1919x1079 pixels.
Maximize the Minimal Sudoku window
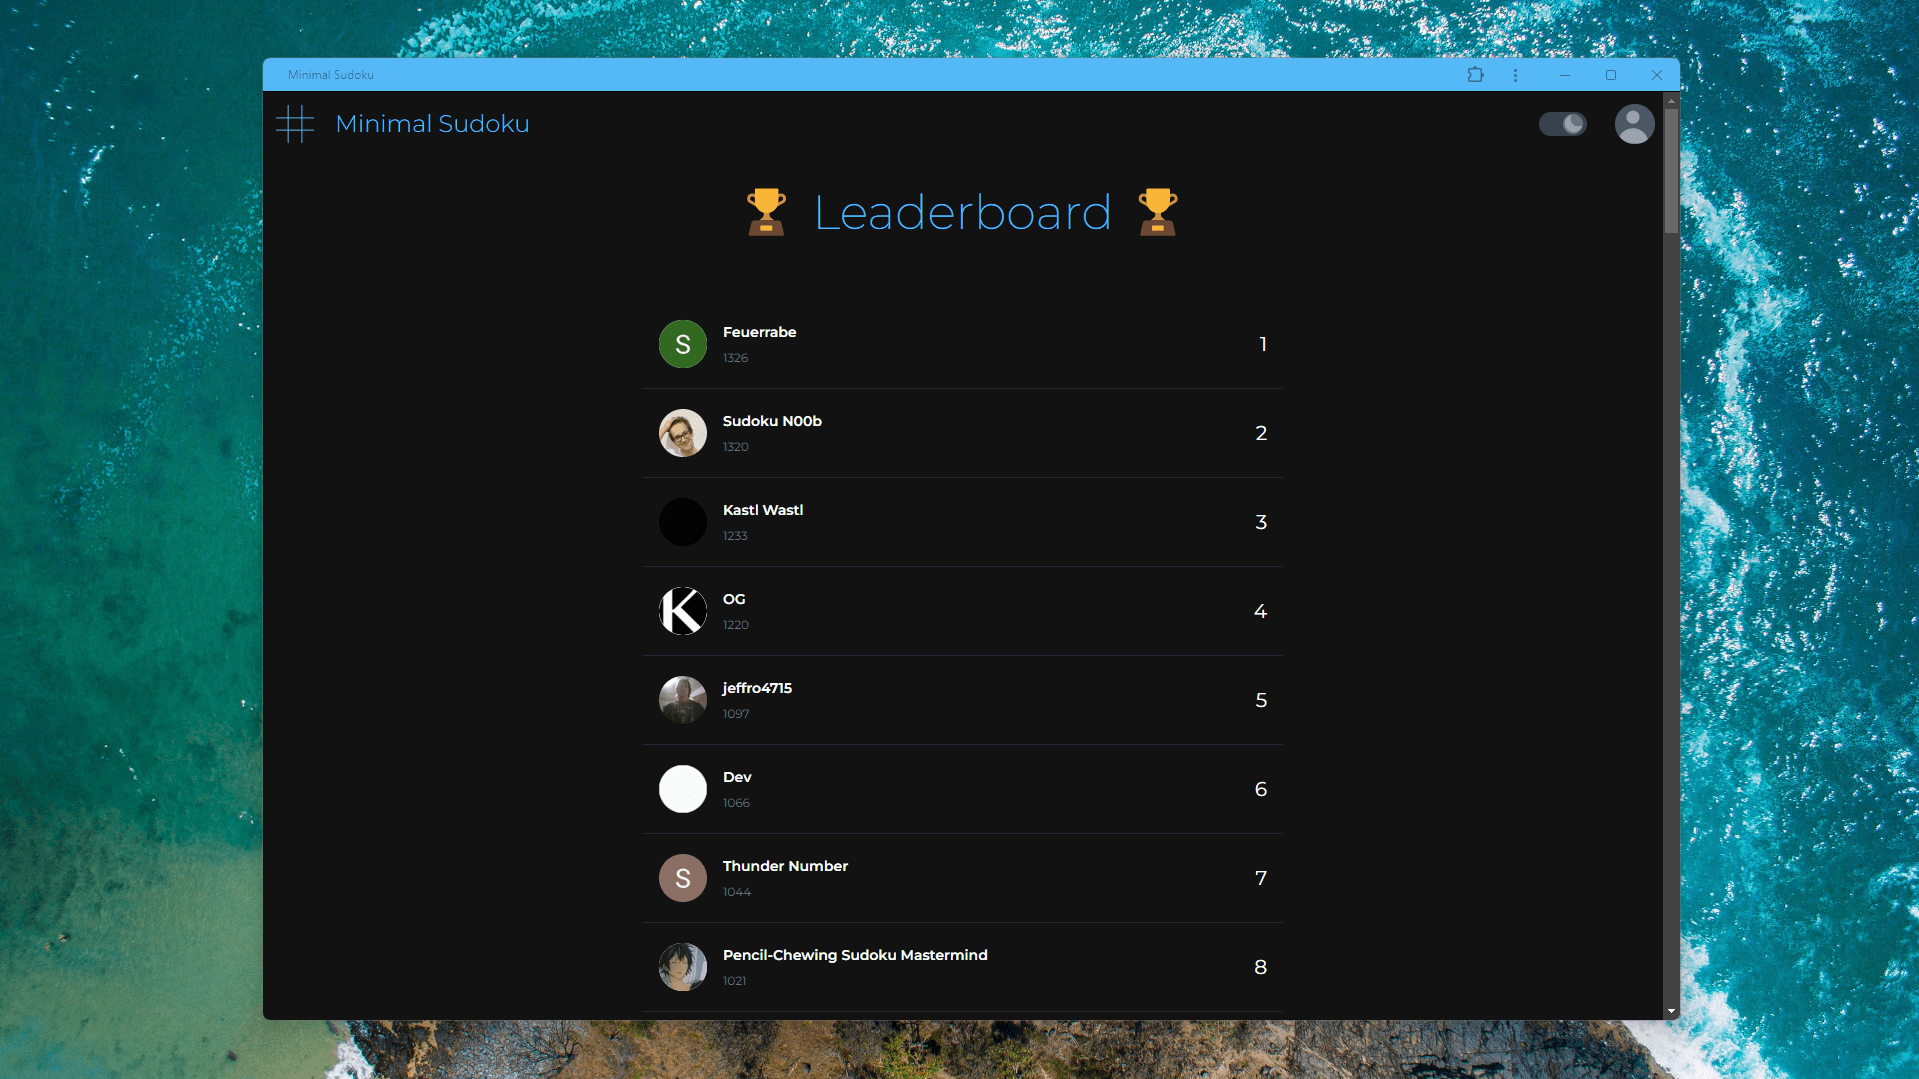click(1610, 75)
